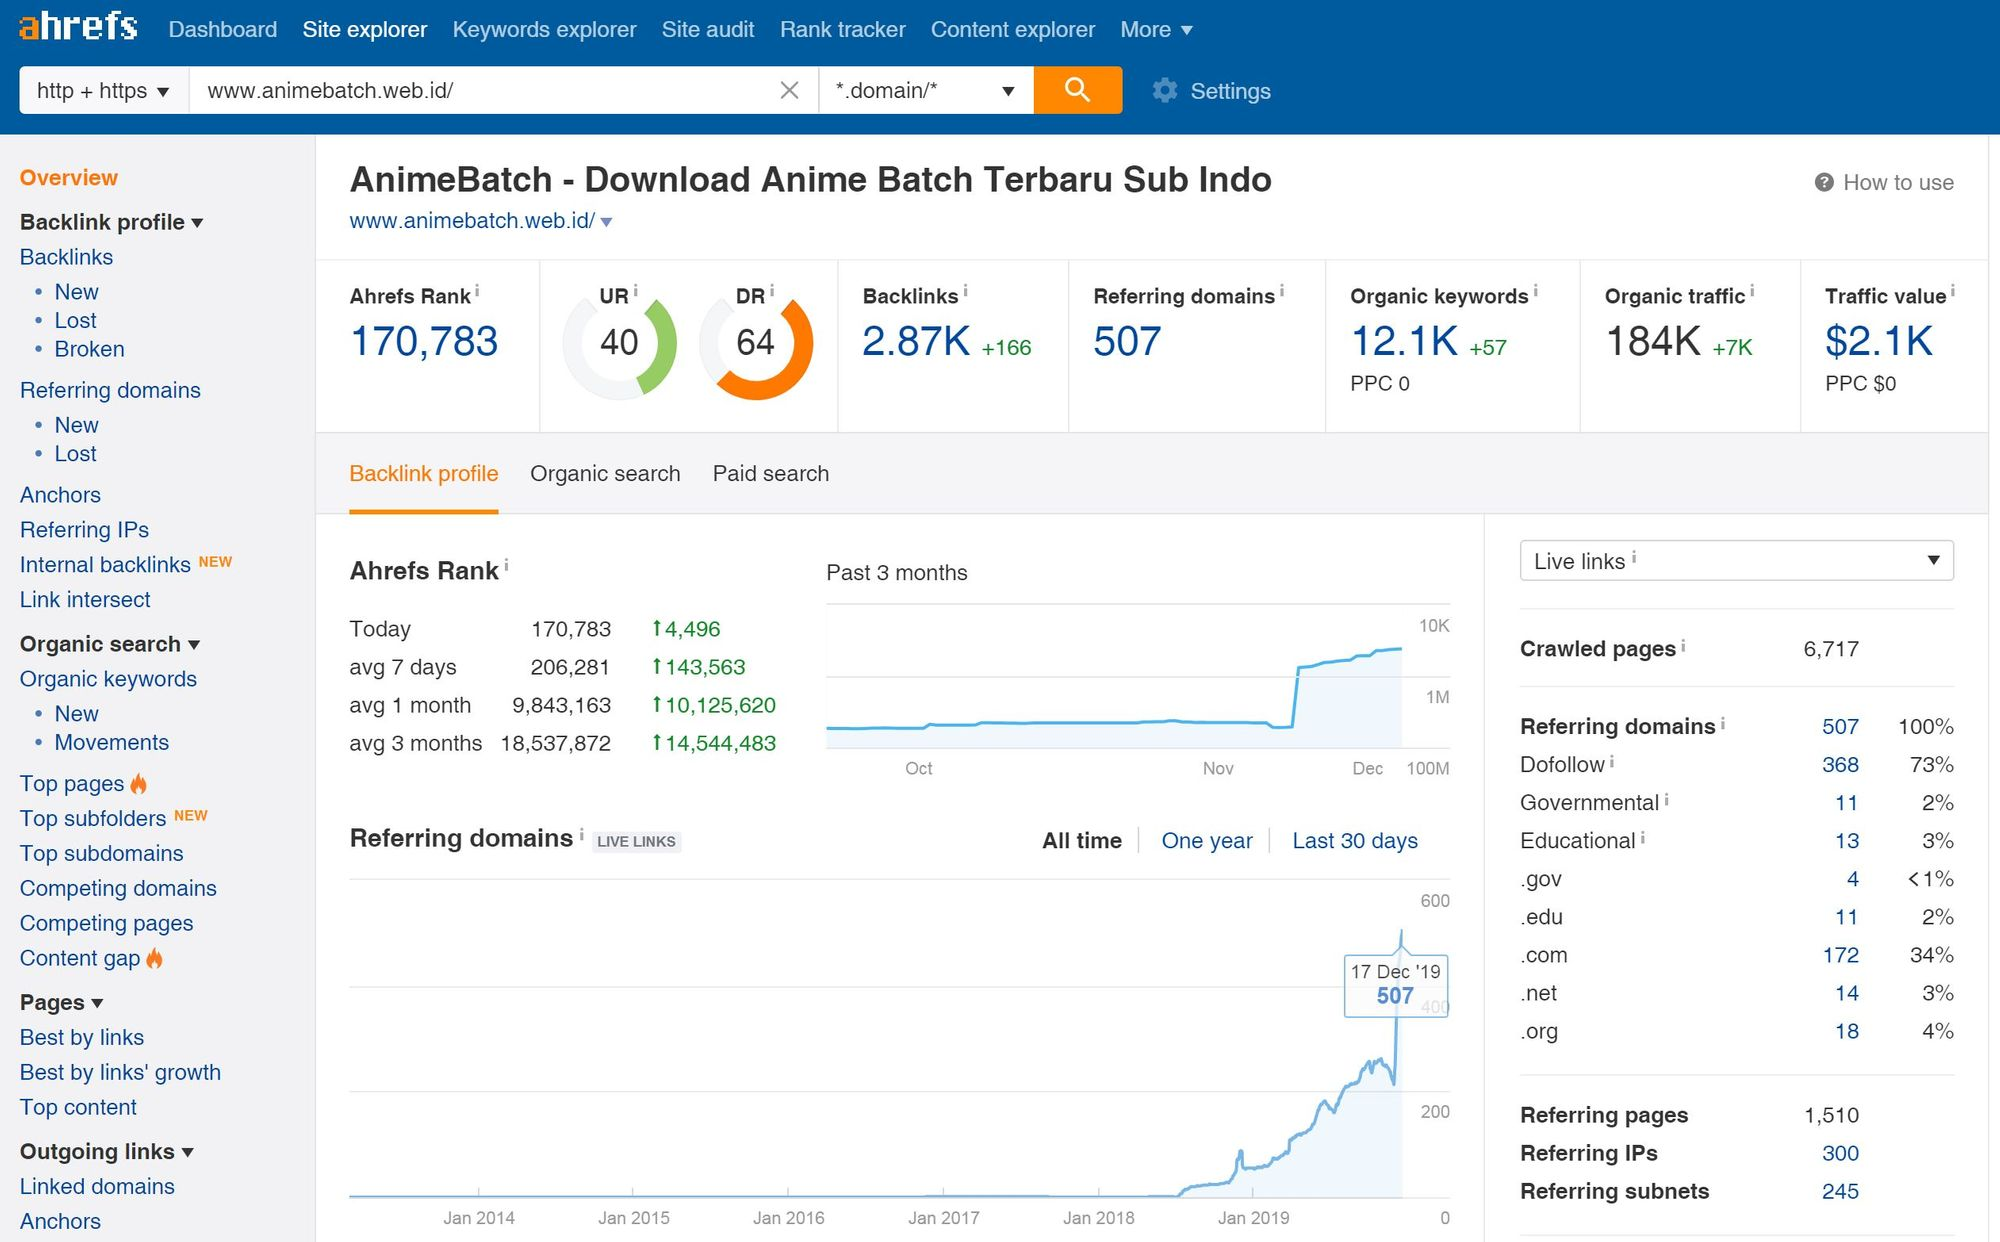The height and width of the screenshot is (1242, 2000).
Task: Click the flame icon next to Content gap
Action: click(154, 958)
